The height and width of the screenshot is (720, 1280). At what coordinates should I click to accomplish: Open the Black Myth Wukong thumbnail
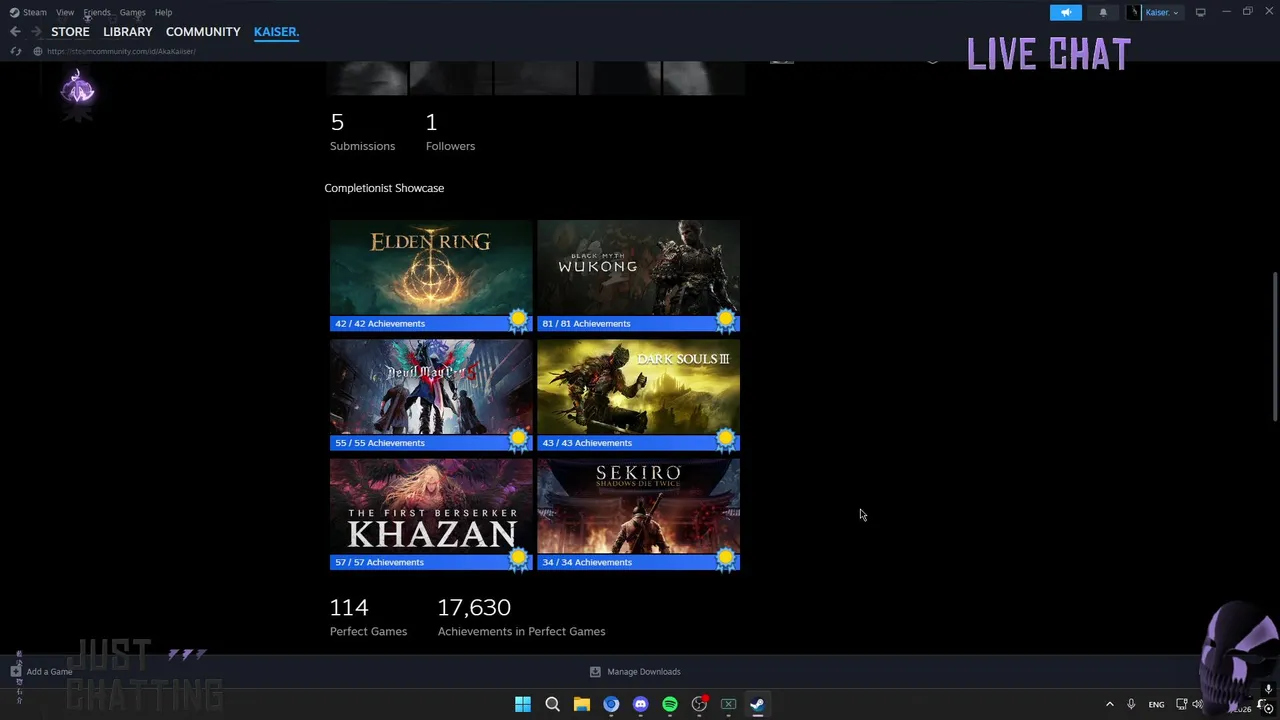[638, 268]
